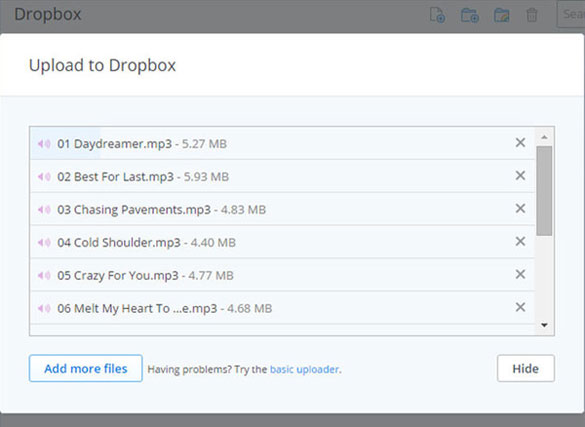The height and width of the screenshot is (427, 585).
Task: Click the new folder icon in Dropbox toolbar
Action: pos(470,15)
